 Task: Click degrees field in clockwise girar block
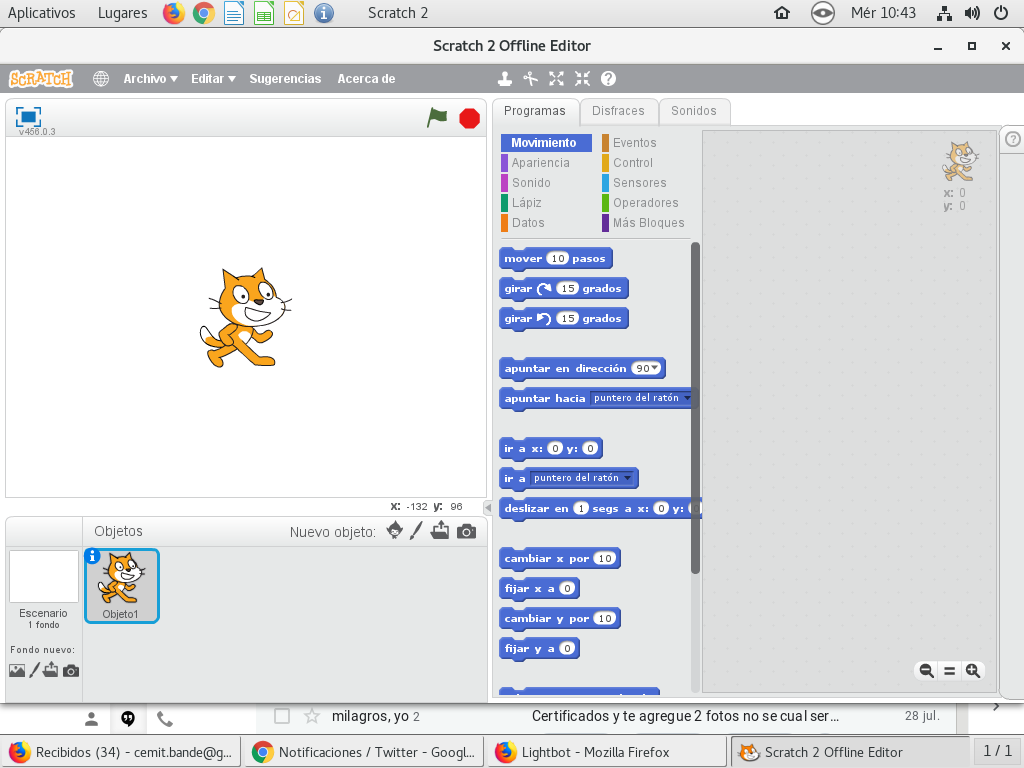[568, 289]
